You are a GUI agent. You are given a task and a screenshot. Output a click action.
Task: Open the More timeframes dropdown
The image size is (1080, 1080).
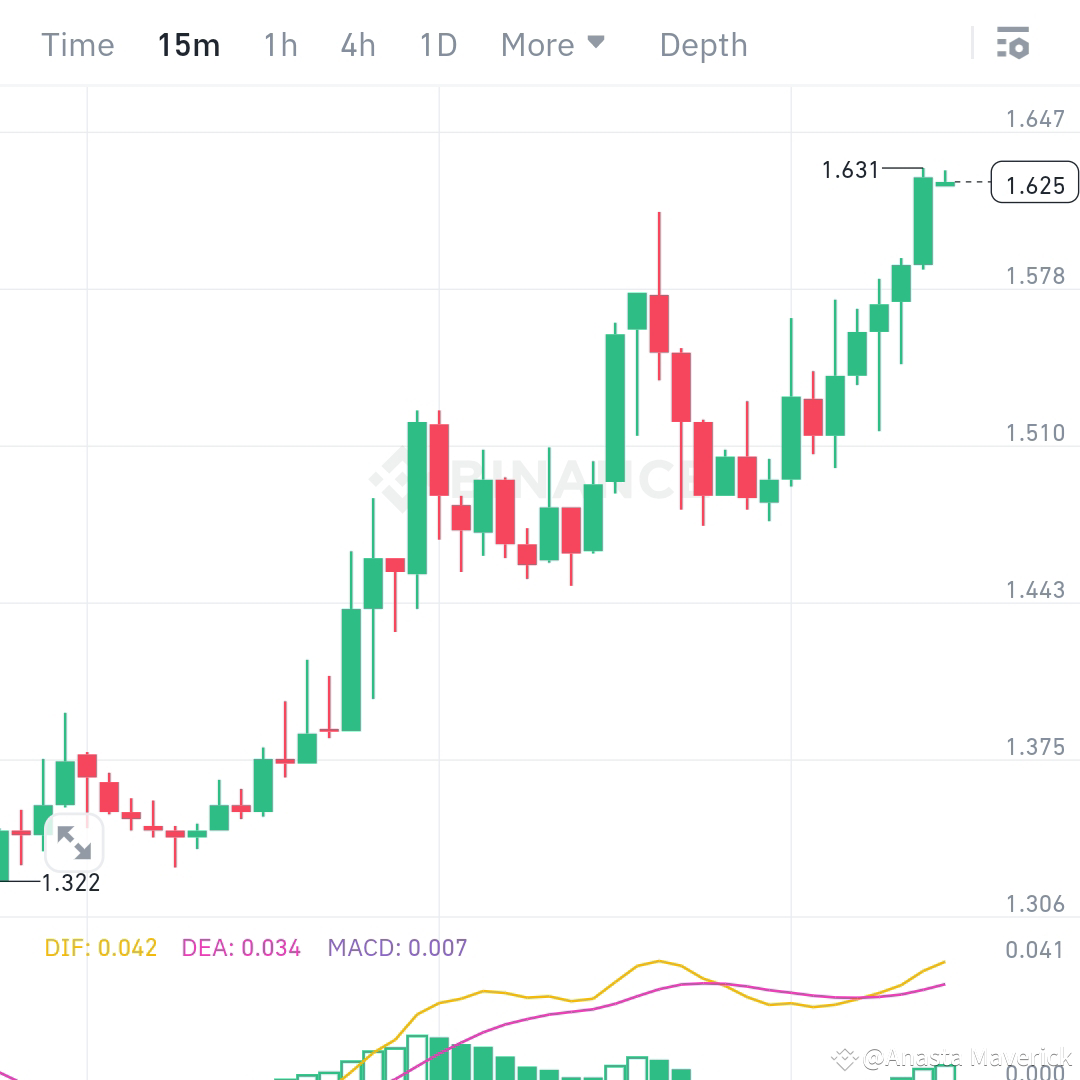click(x=538, y=44)
